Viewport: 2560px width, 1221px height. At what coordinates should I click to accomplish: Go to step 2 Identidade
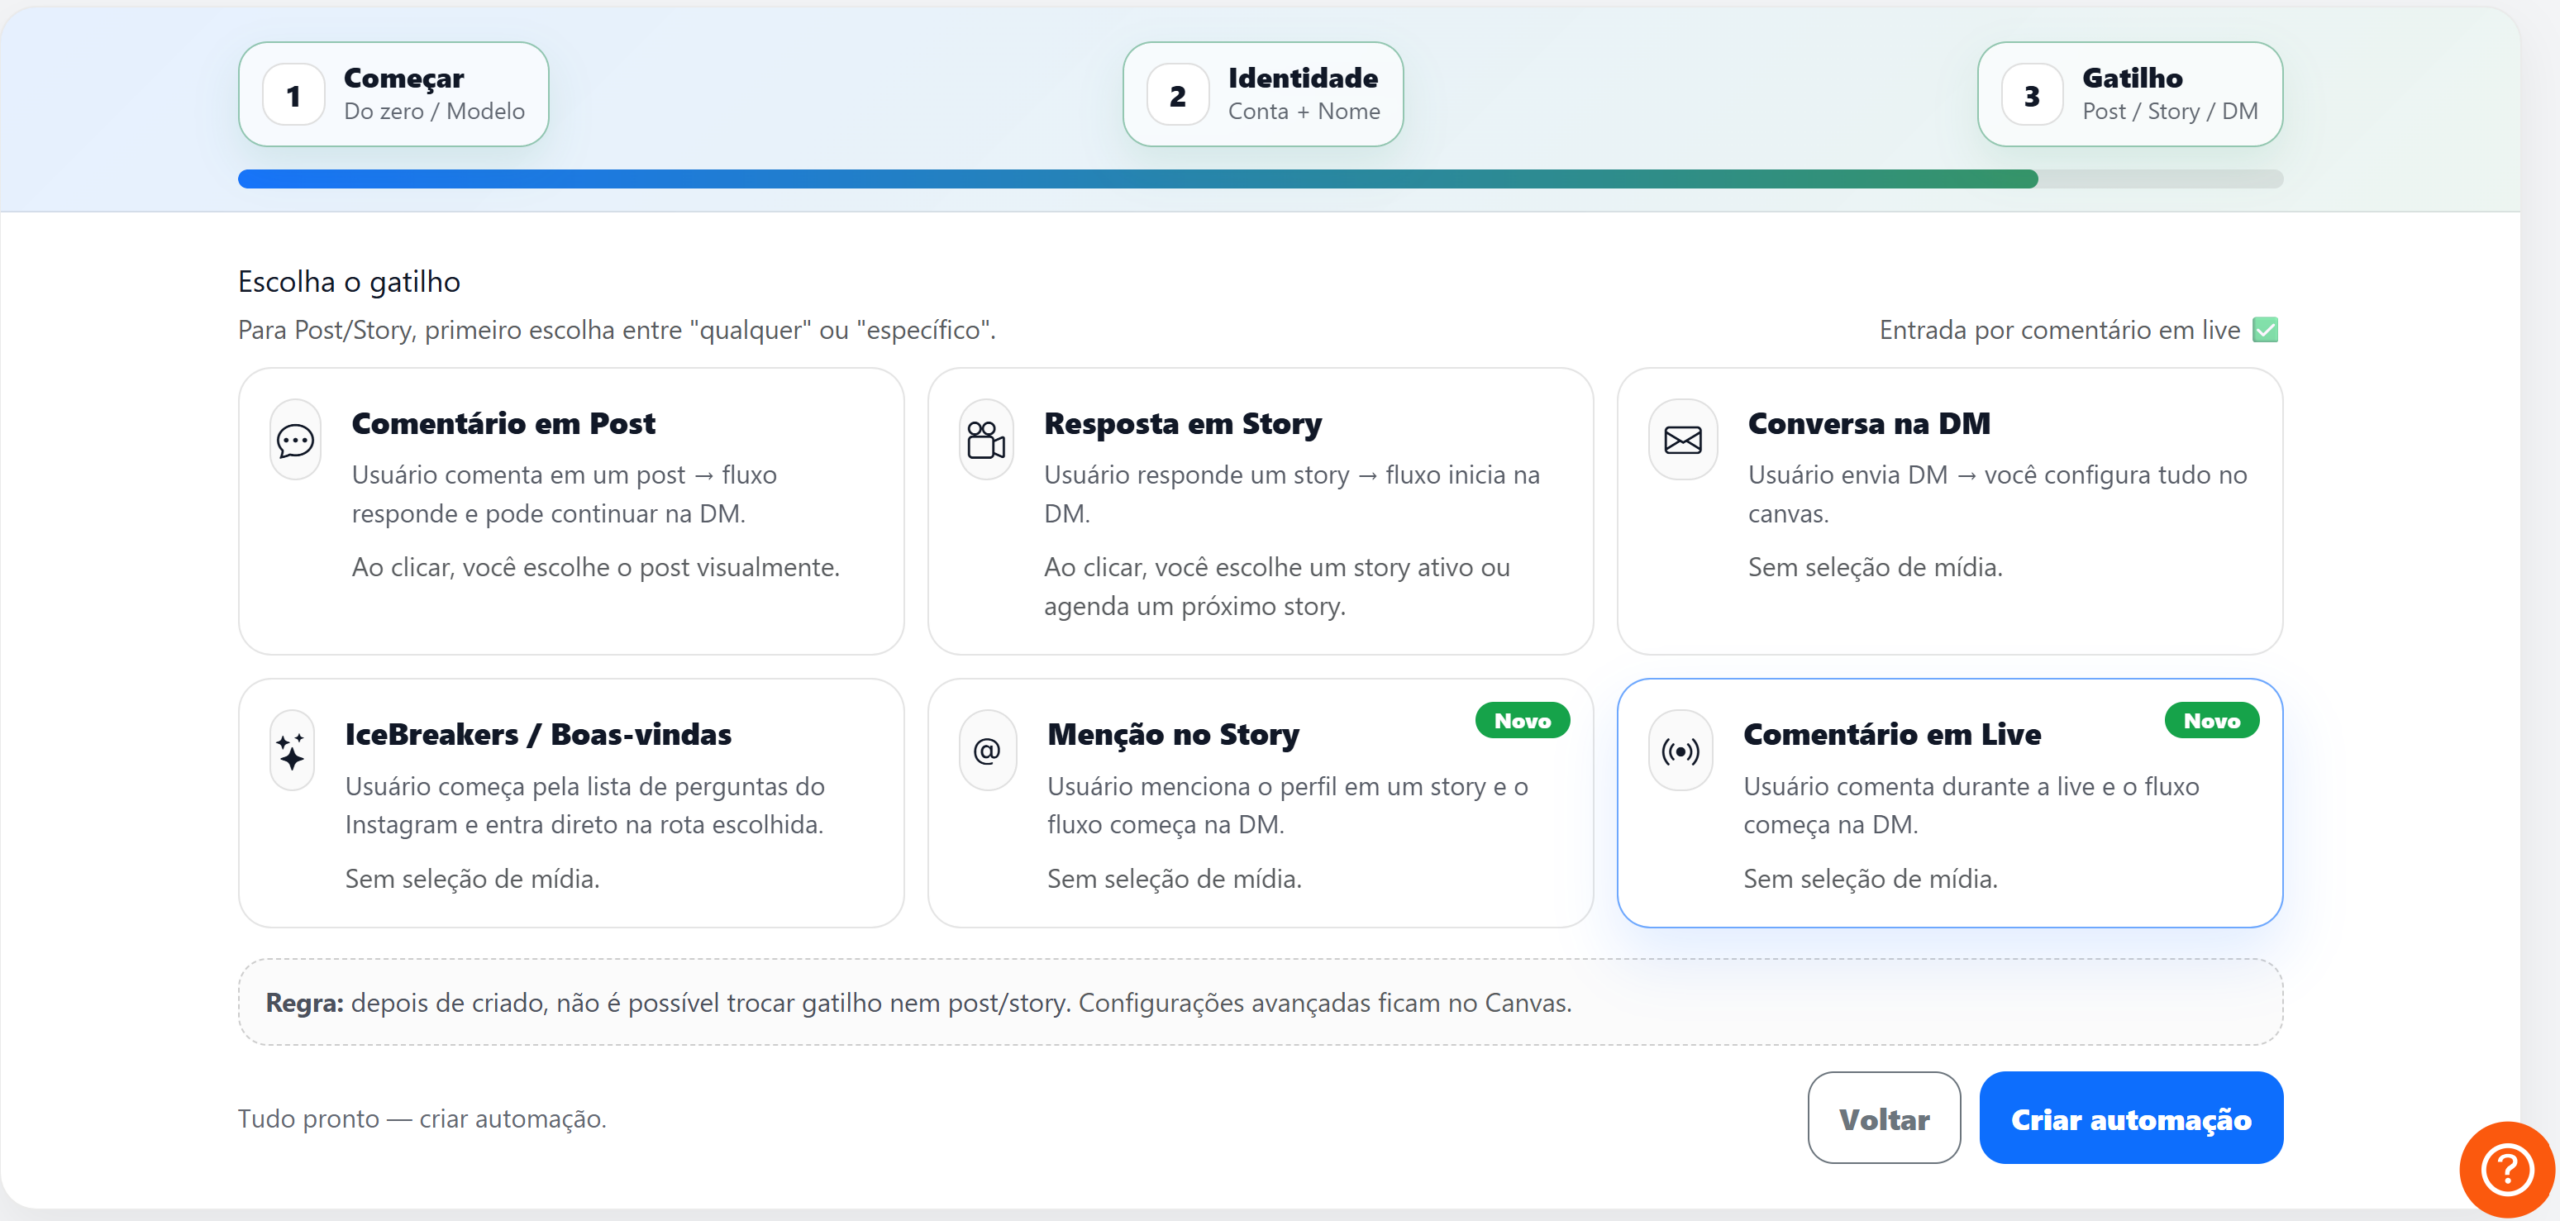1262,95
